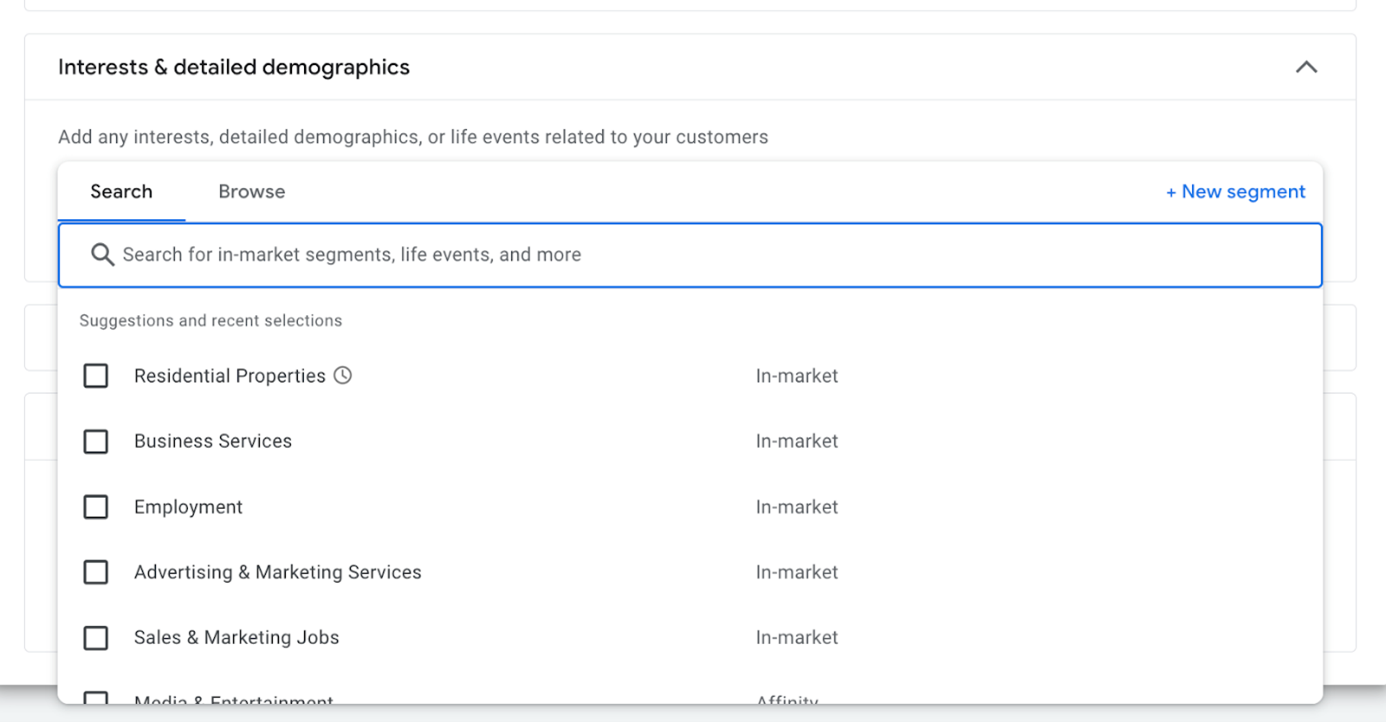Select the Advertising & Marketing Services checkbox
1386x722 pixels.
pos(96,572)
